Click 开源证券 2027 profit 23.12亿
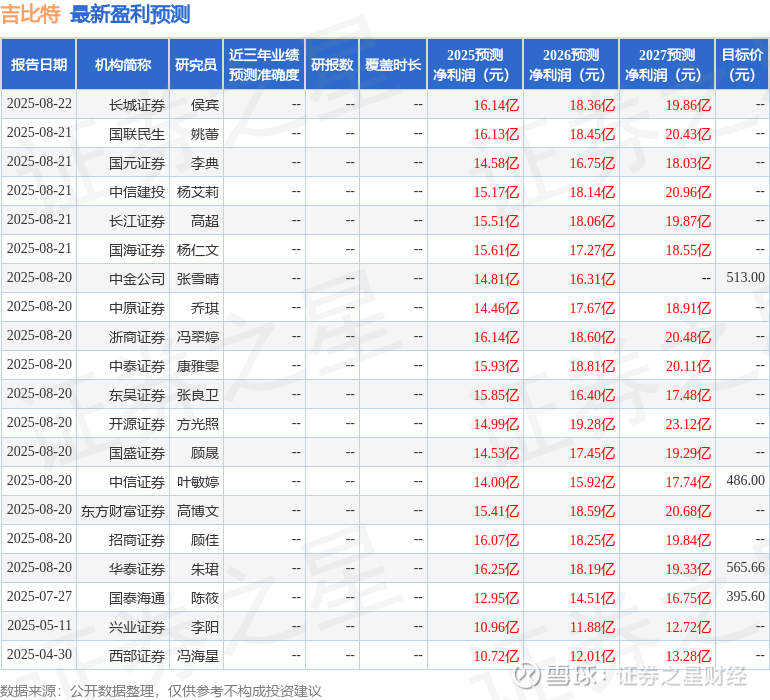The height and width of the screenshot is (700, 770). 688,424
